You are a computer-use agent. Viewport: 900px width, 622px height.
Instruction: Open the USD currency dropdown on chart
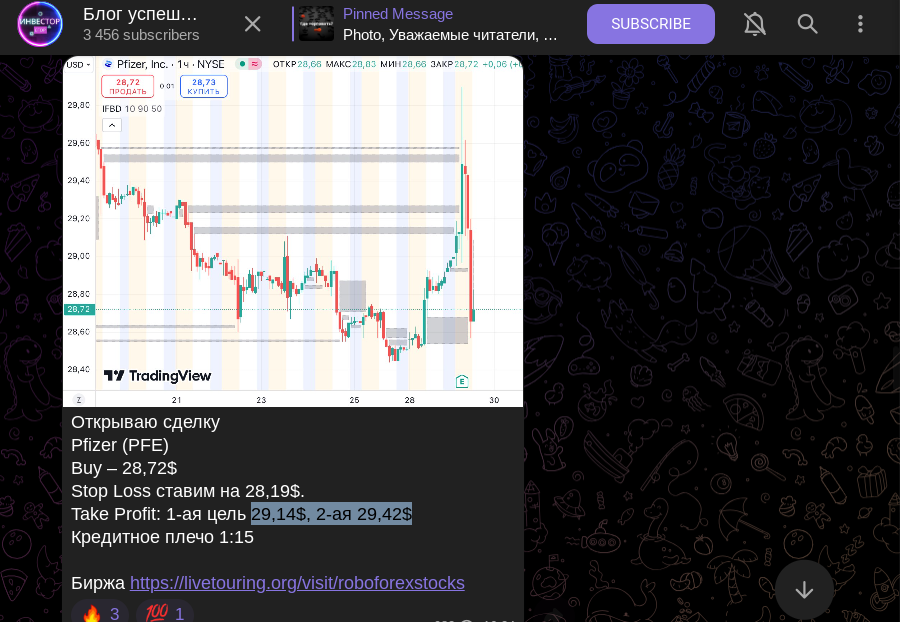[78, 65]
